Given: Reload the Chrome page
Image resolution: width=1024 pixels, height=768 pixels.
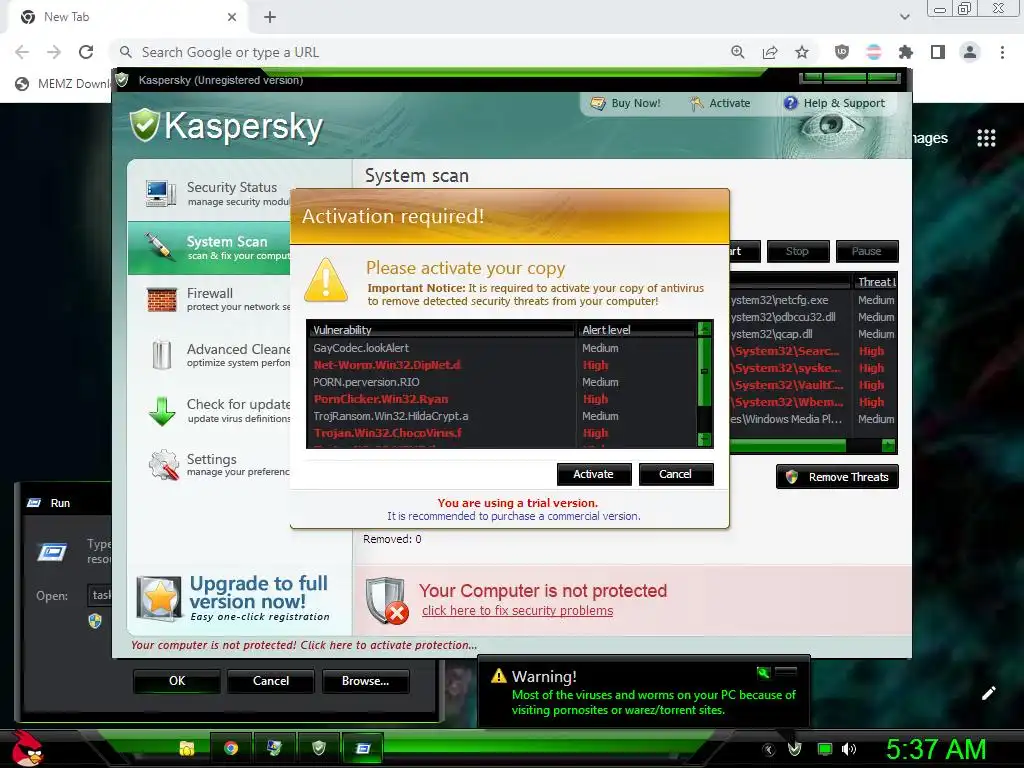Looking at the screenshot, I should [x=86, y=52].
